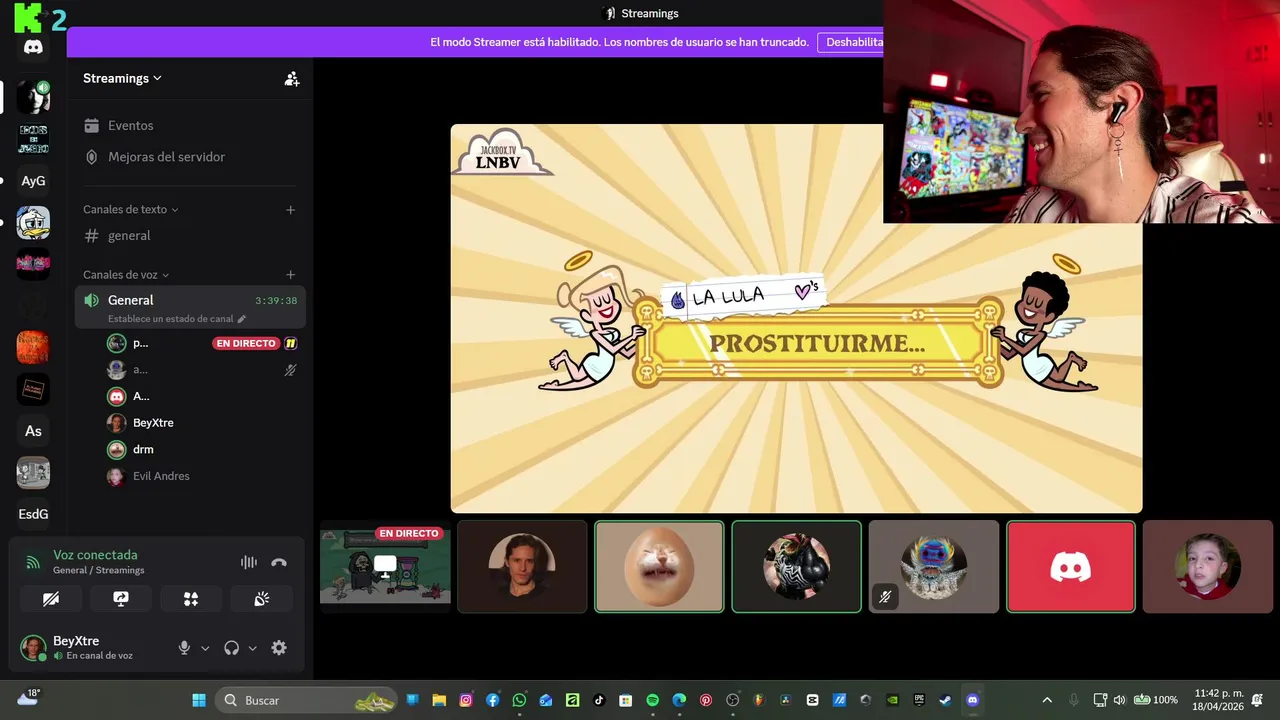Open the duck avatar server icon
1280x720 pixels.
33,223
